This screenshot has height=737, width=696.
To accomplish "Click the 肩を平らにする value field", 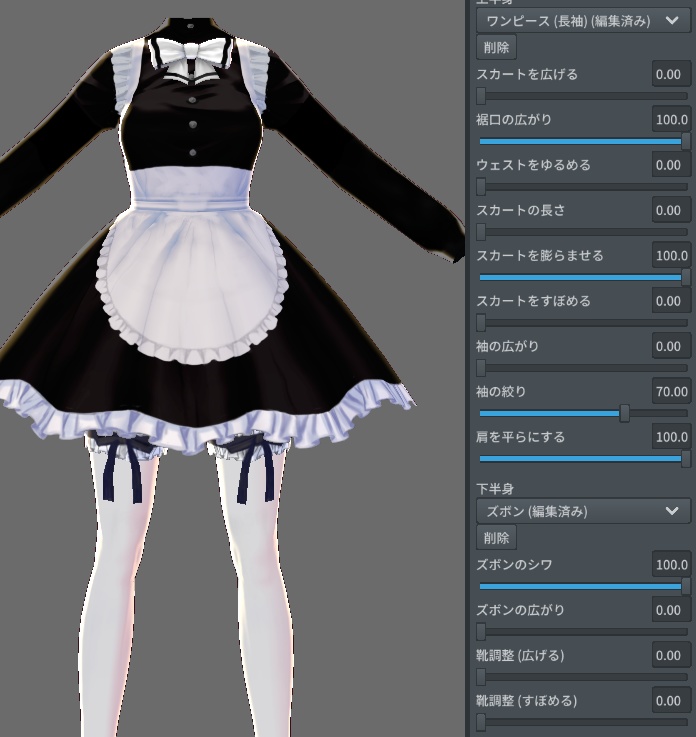I will (671, 437).
